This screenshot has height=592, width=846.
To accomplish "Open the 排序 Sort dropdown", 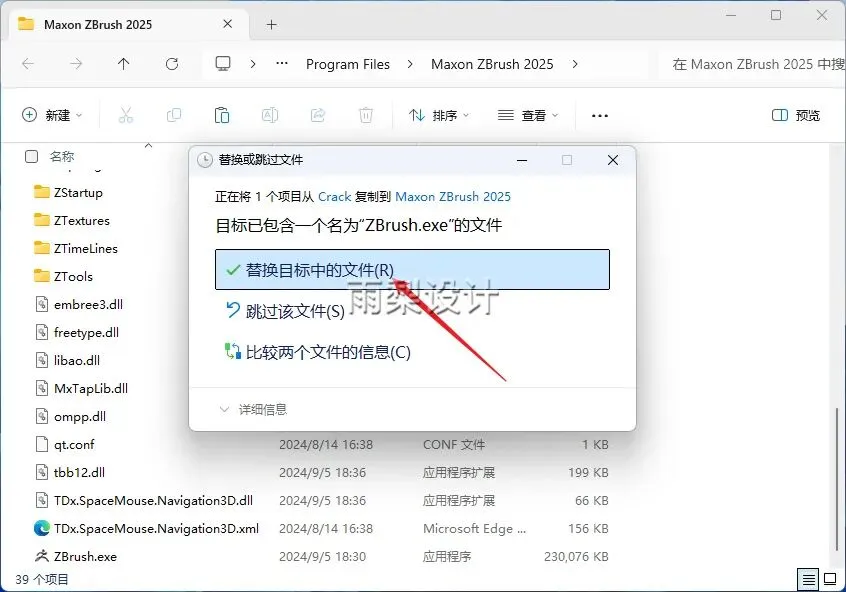I will [439, 115].
